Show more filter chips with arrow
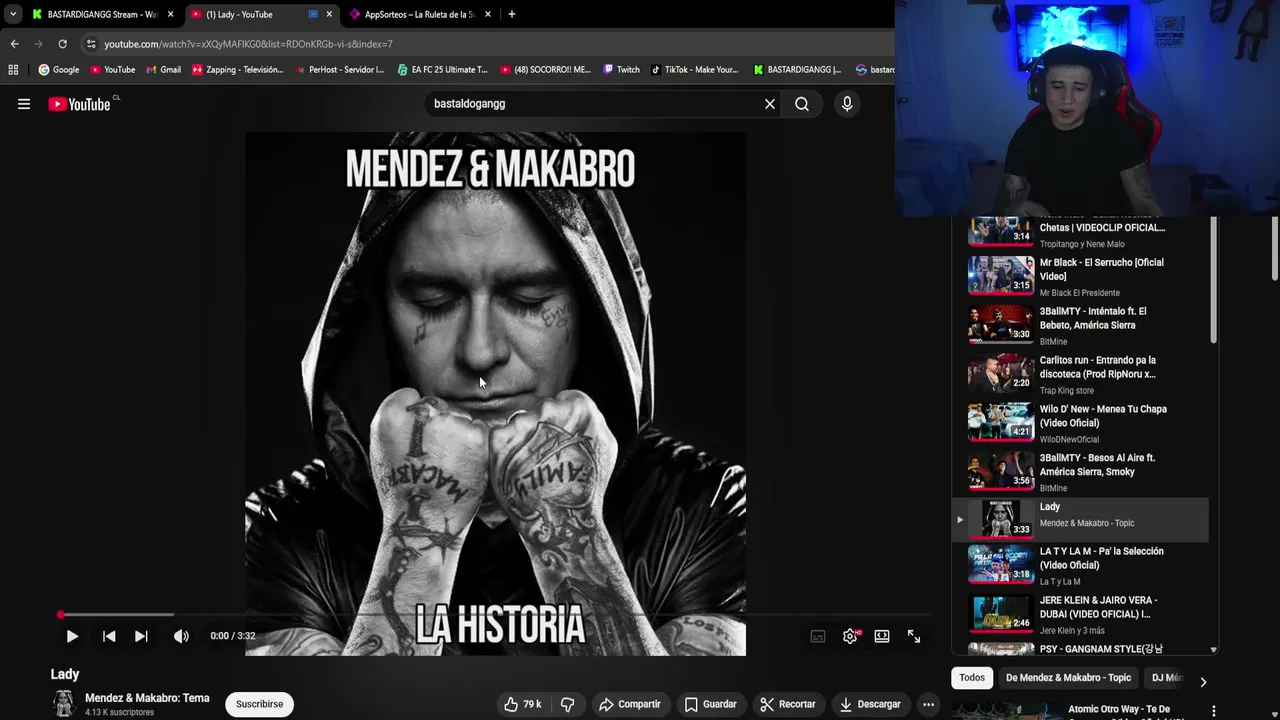Viewport: 1280px width, 720px height. 1203,682
